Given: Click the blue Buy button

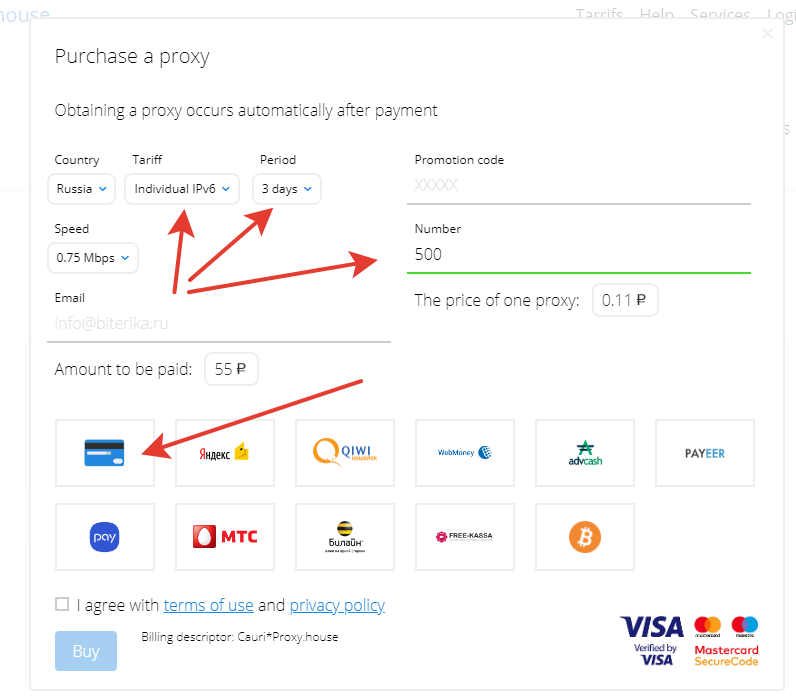Looking at the screenshot, I should pos(86,651).
